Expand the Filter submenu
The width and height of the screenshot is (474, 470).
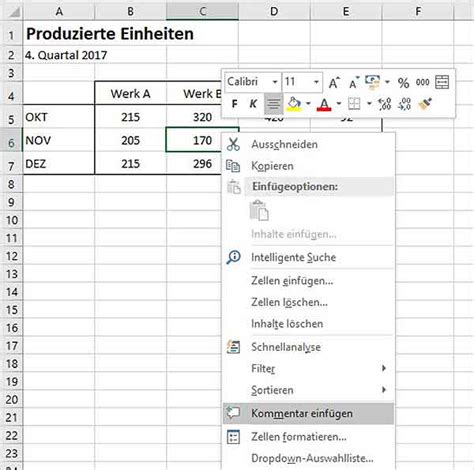(308, 369)
